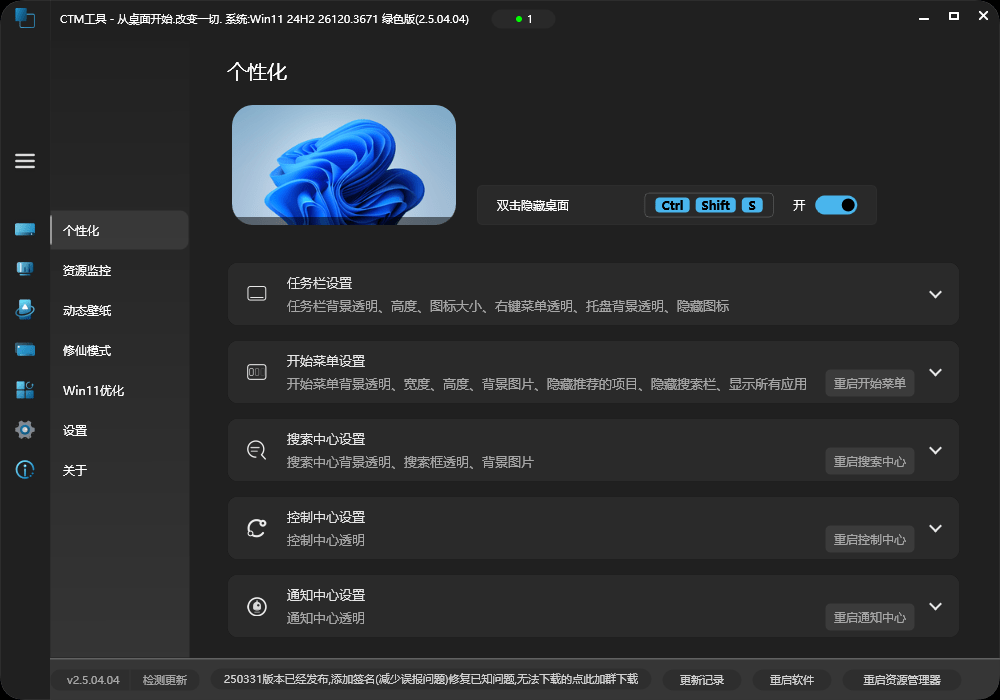Click the 重启开始菜单 button
Image resolution: width=1000 pixels, height=700 pixels.
(869, 383)
